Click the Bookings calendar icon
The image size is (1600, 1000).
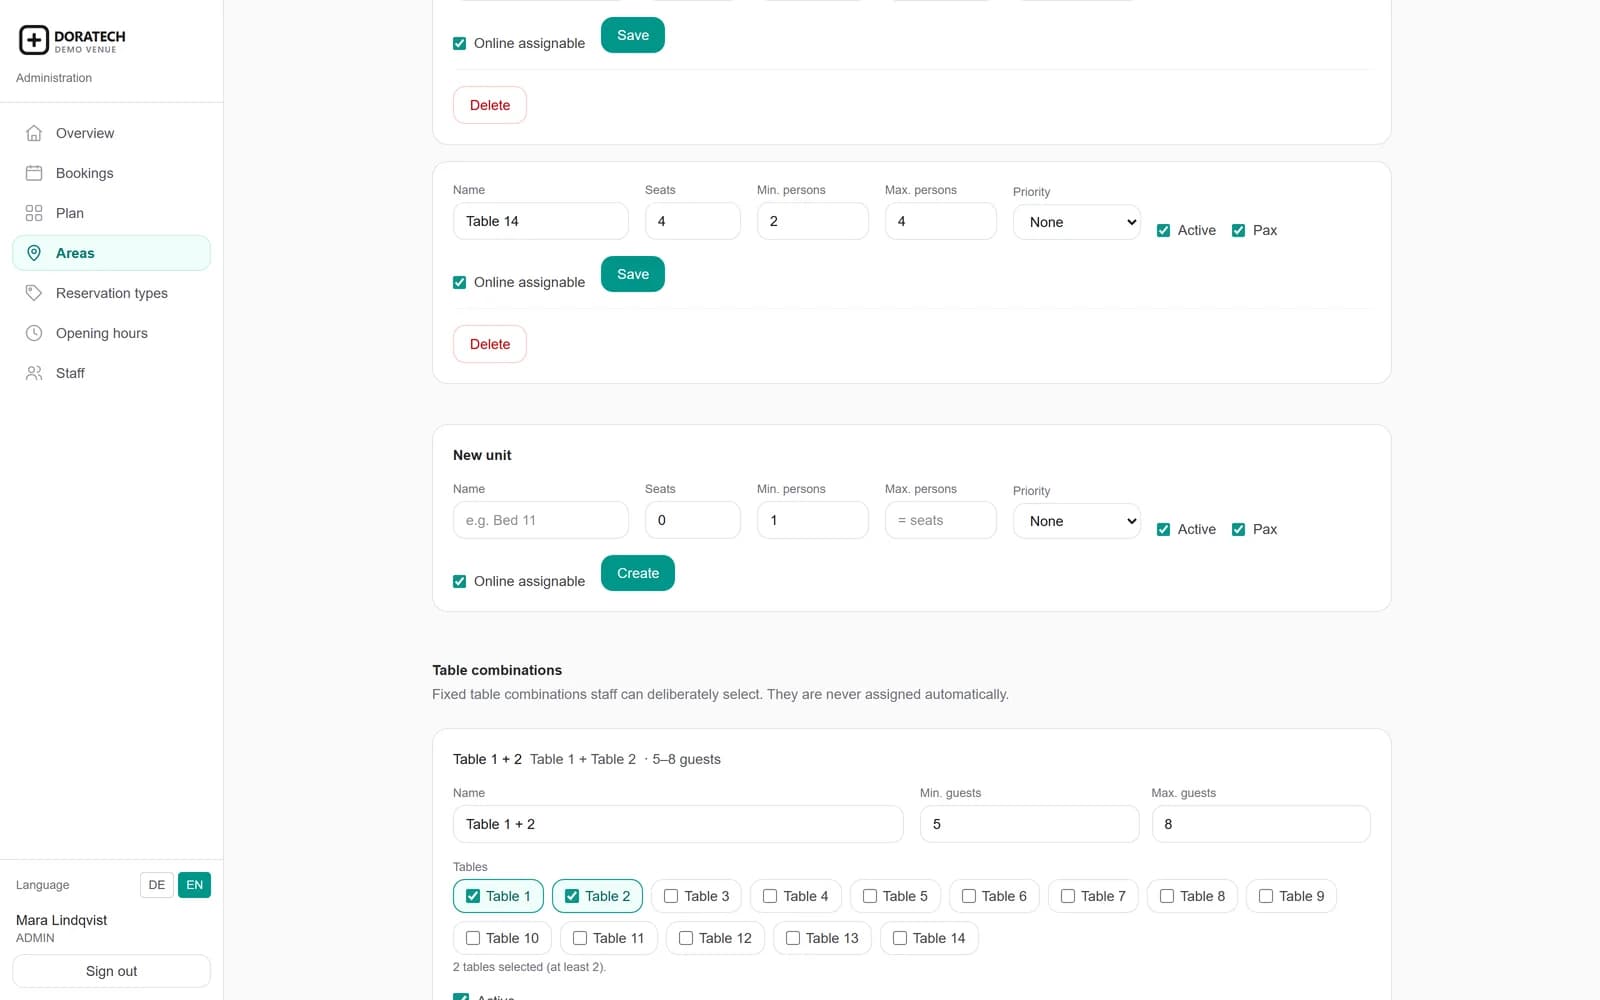34,173
